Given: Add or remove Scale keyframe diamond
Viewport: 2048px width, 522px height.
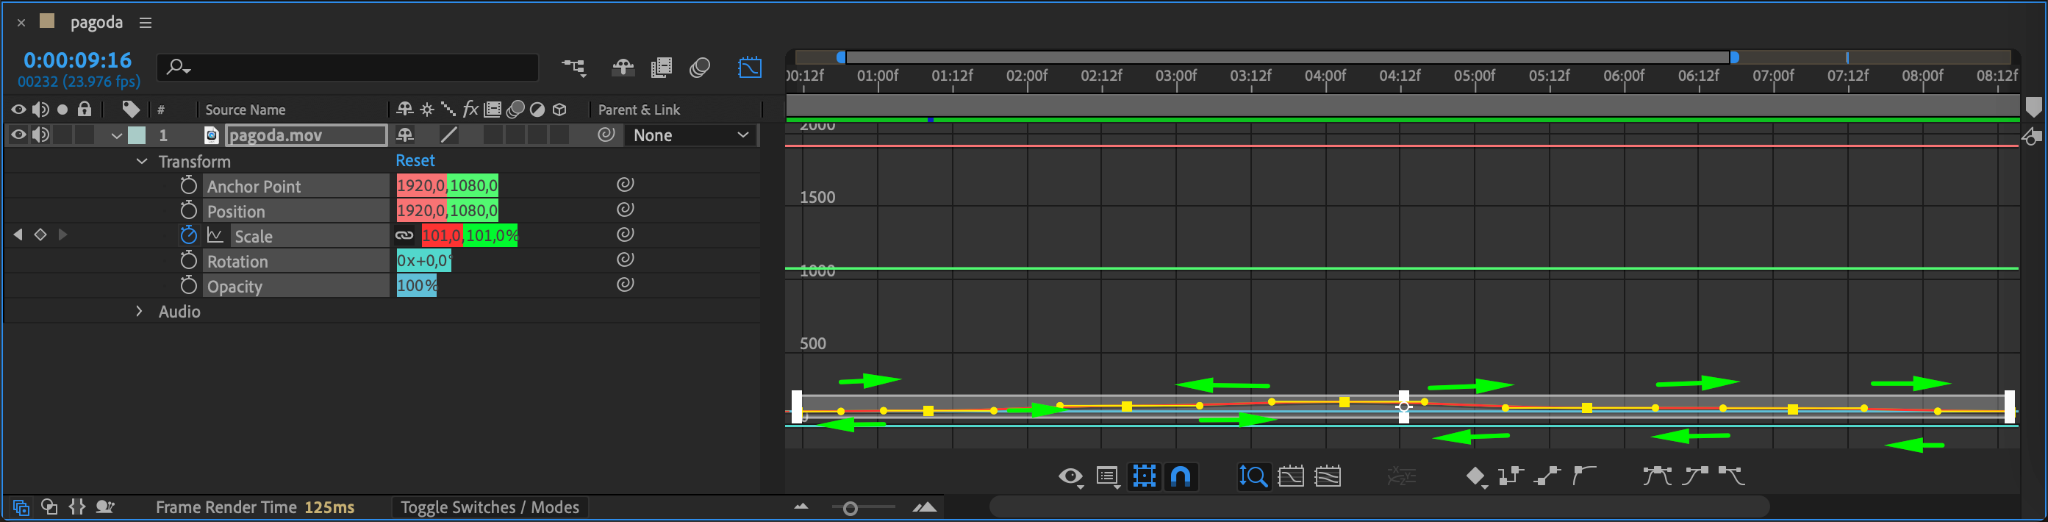Looking at the screenshot, I should 40,234.
